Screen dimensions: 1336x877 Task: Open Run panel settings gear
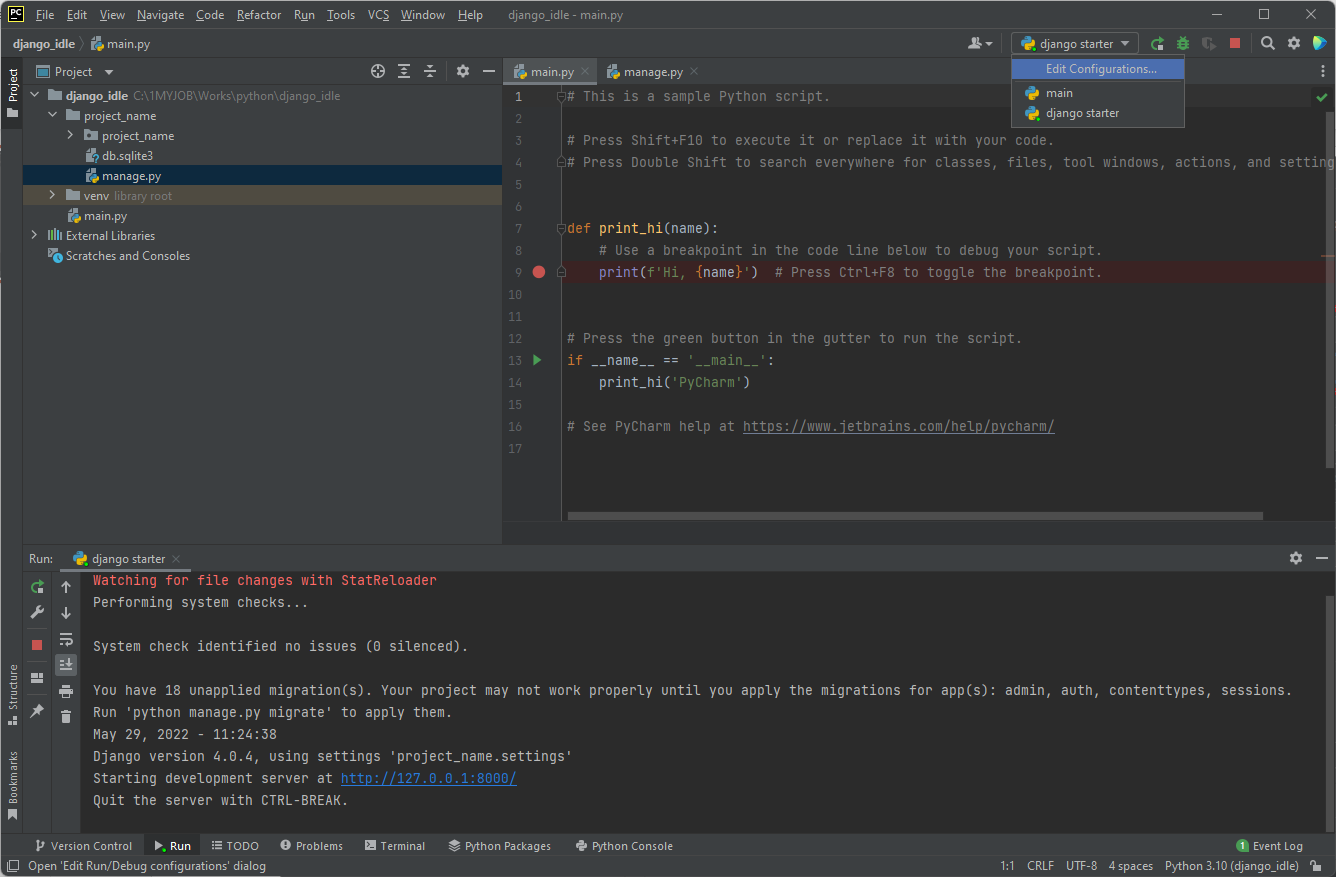(x=1296, y=558)
